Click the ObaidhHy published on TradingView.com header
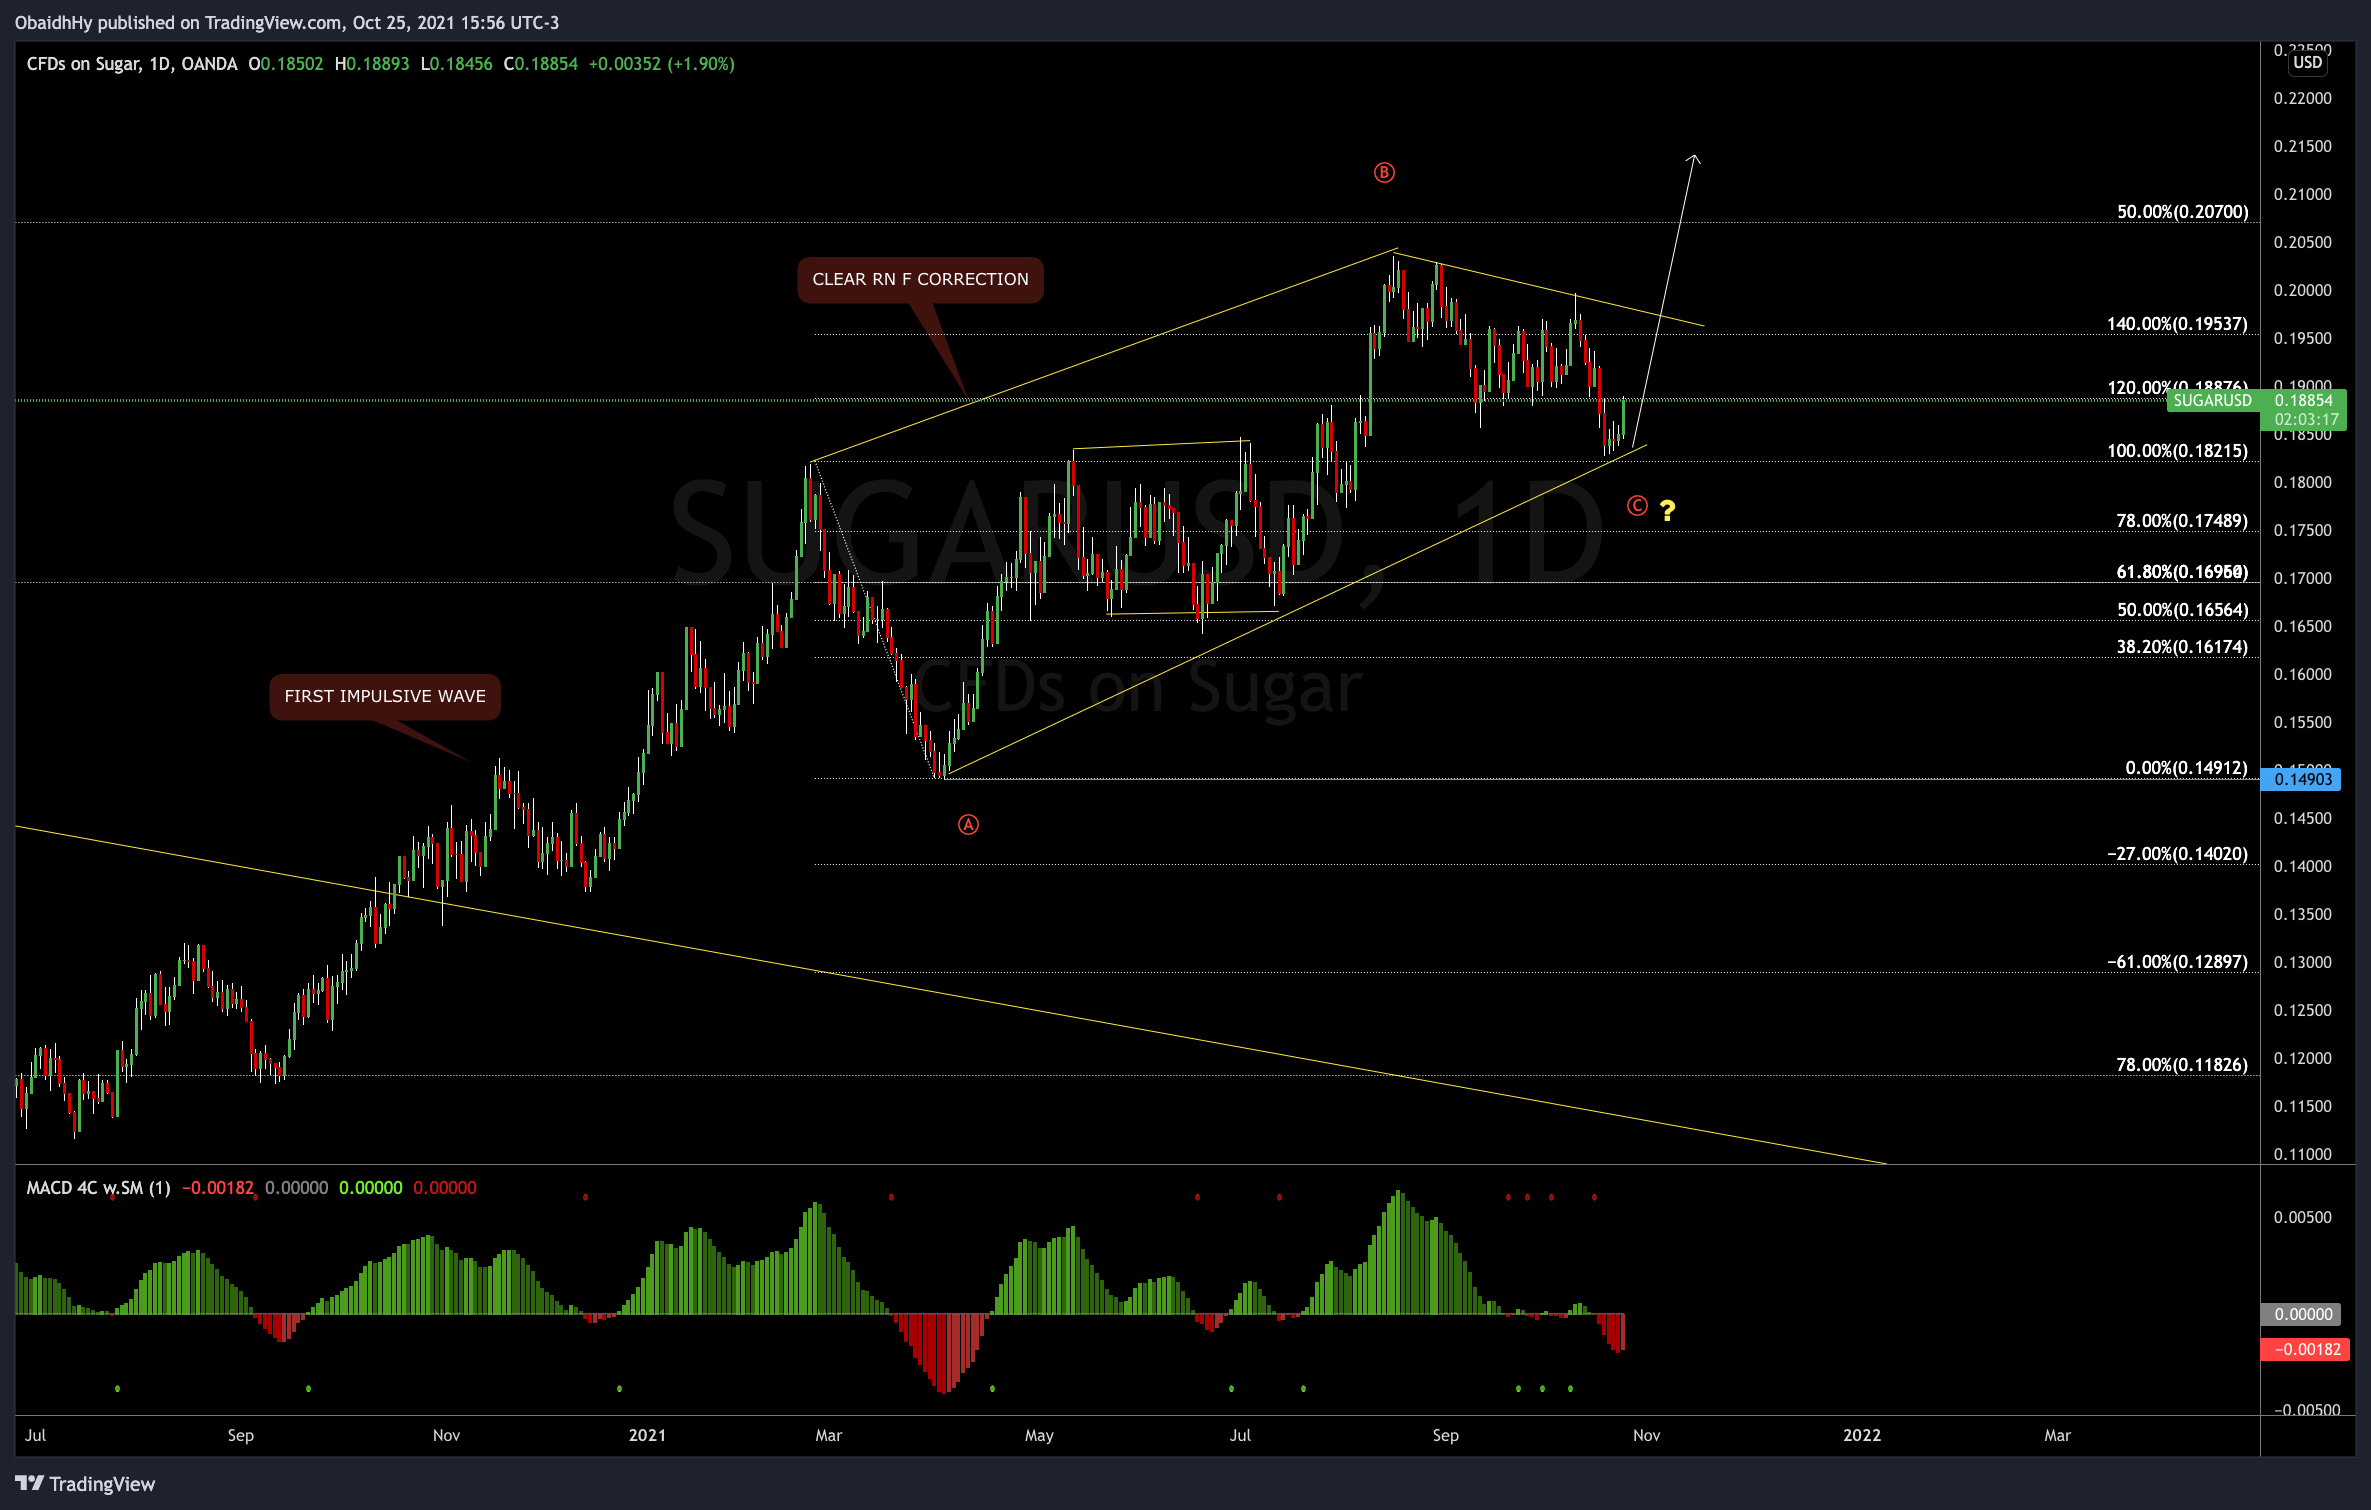Screen dimensions: 2371x1510 287,22
